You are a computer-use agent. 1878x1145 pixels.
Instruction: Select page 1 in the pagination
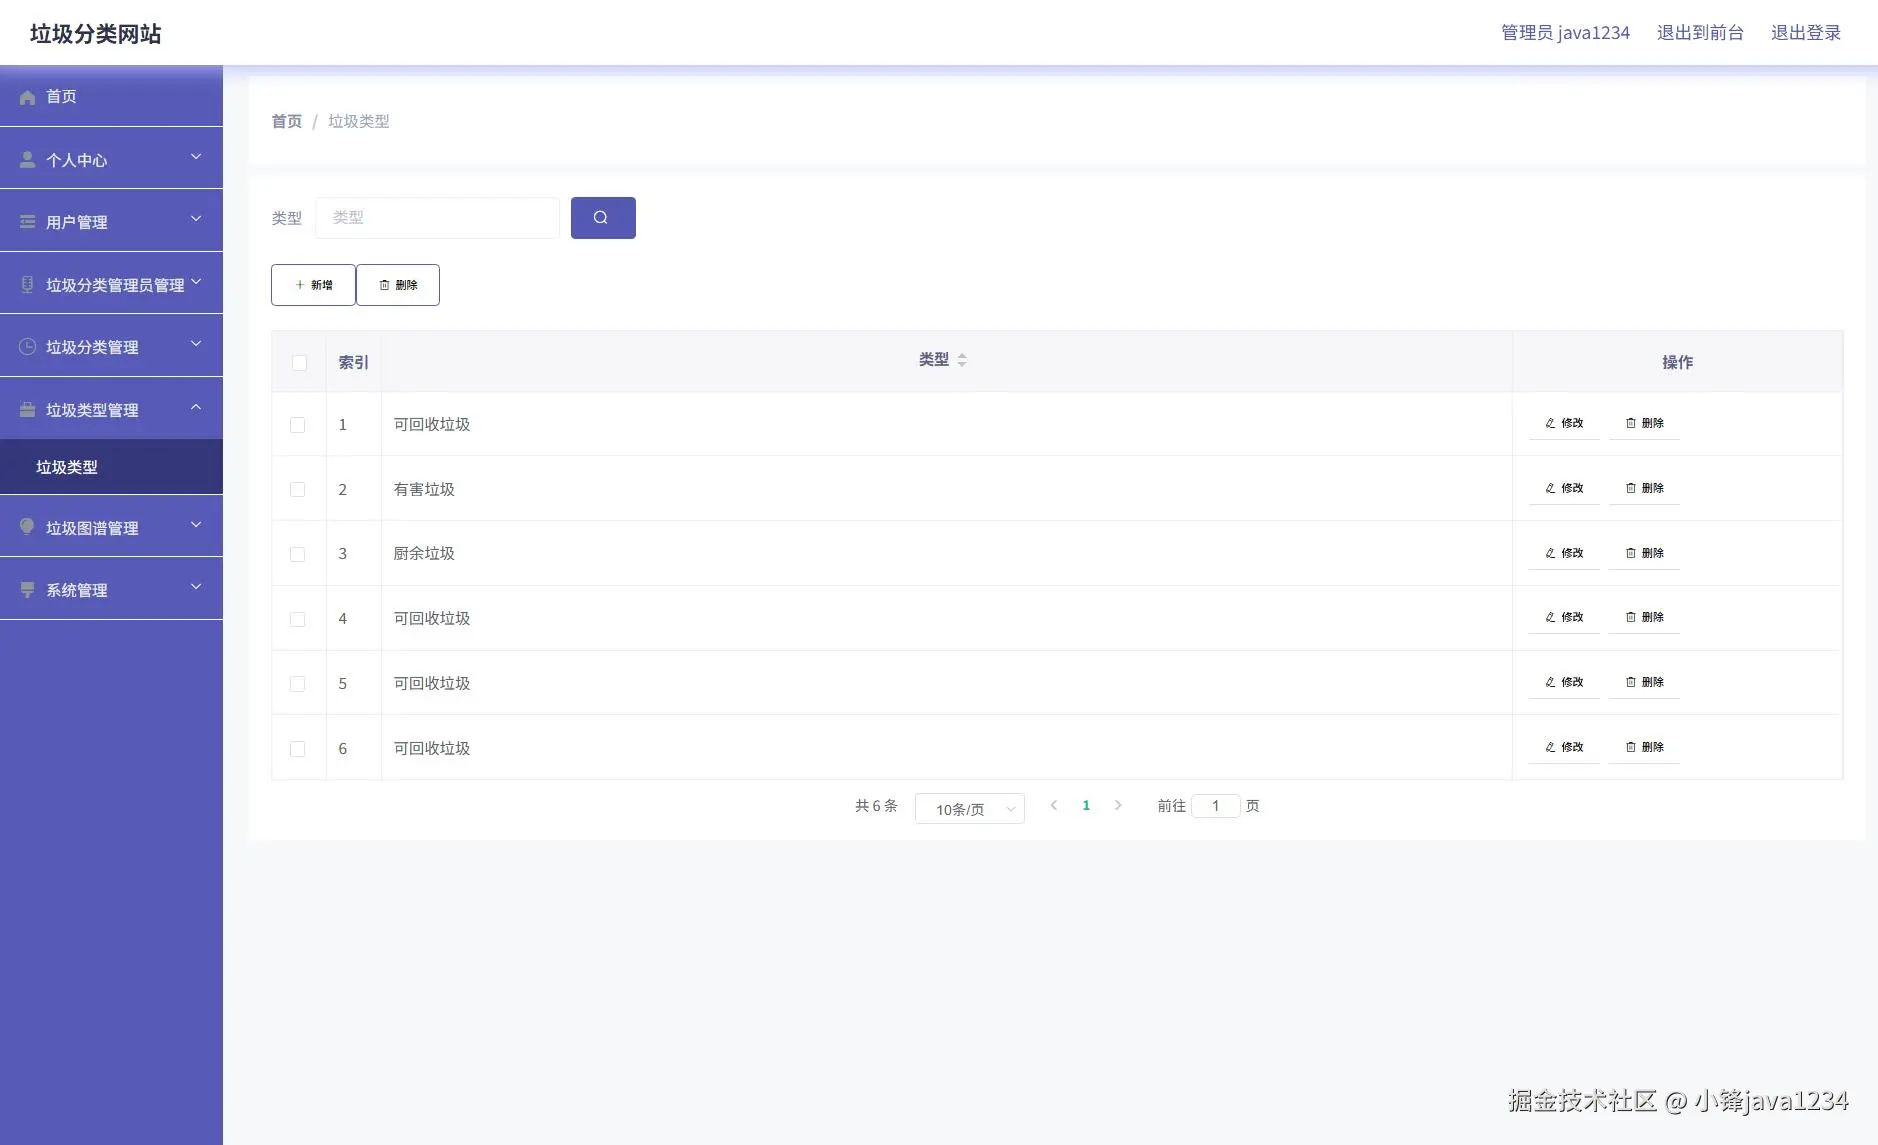1086,805
